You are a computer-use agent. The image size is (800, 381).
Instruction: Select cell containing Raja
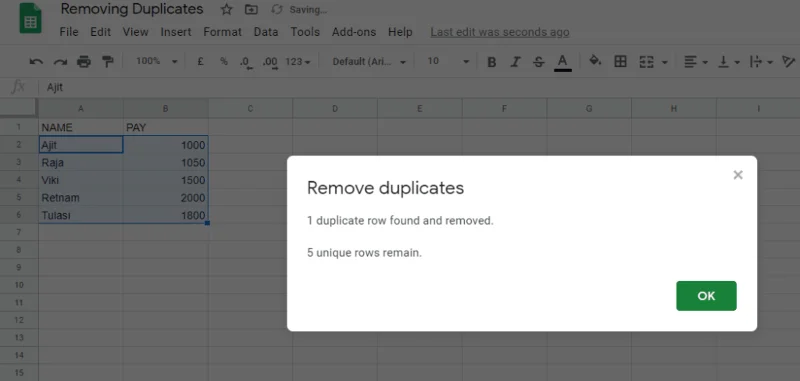81,163
